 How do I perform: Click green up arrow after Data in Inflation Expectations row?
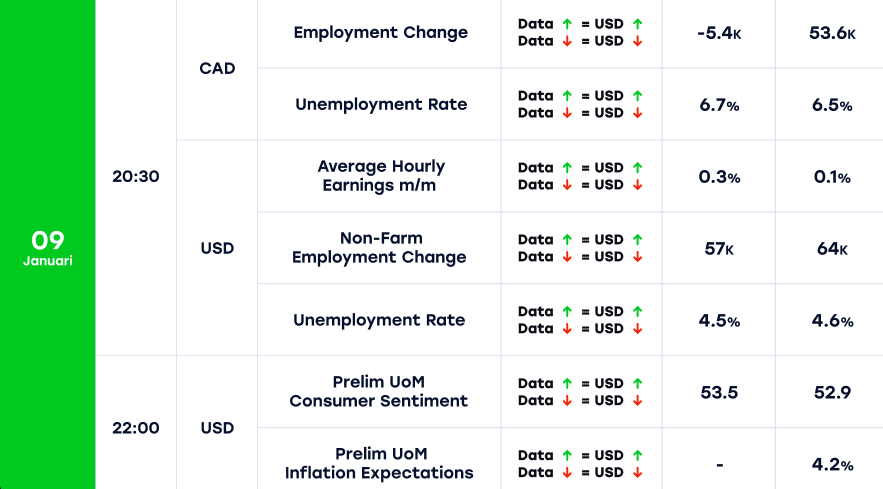[x=567, y=455]
